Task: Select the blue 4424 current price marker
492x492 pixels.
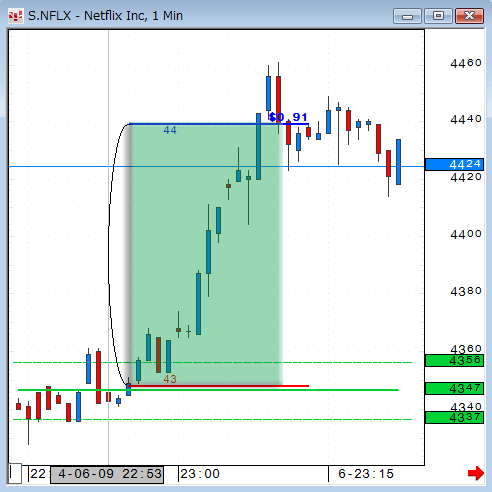Action: pyautogui.click(x=454, y=164)
